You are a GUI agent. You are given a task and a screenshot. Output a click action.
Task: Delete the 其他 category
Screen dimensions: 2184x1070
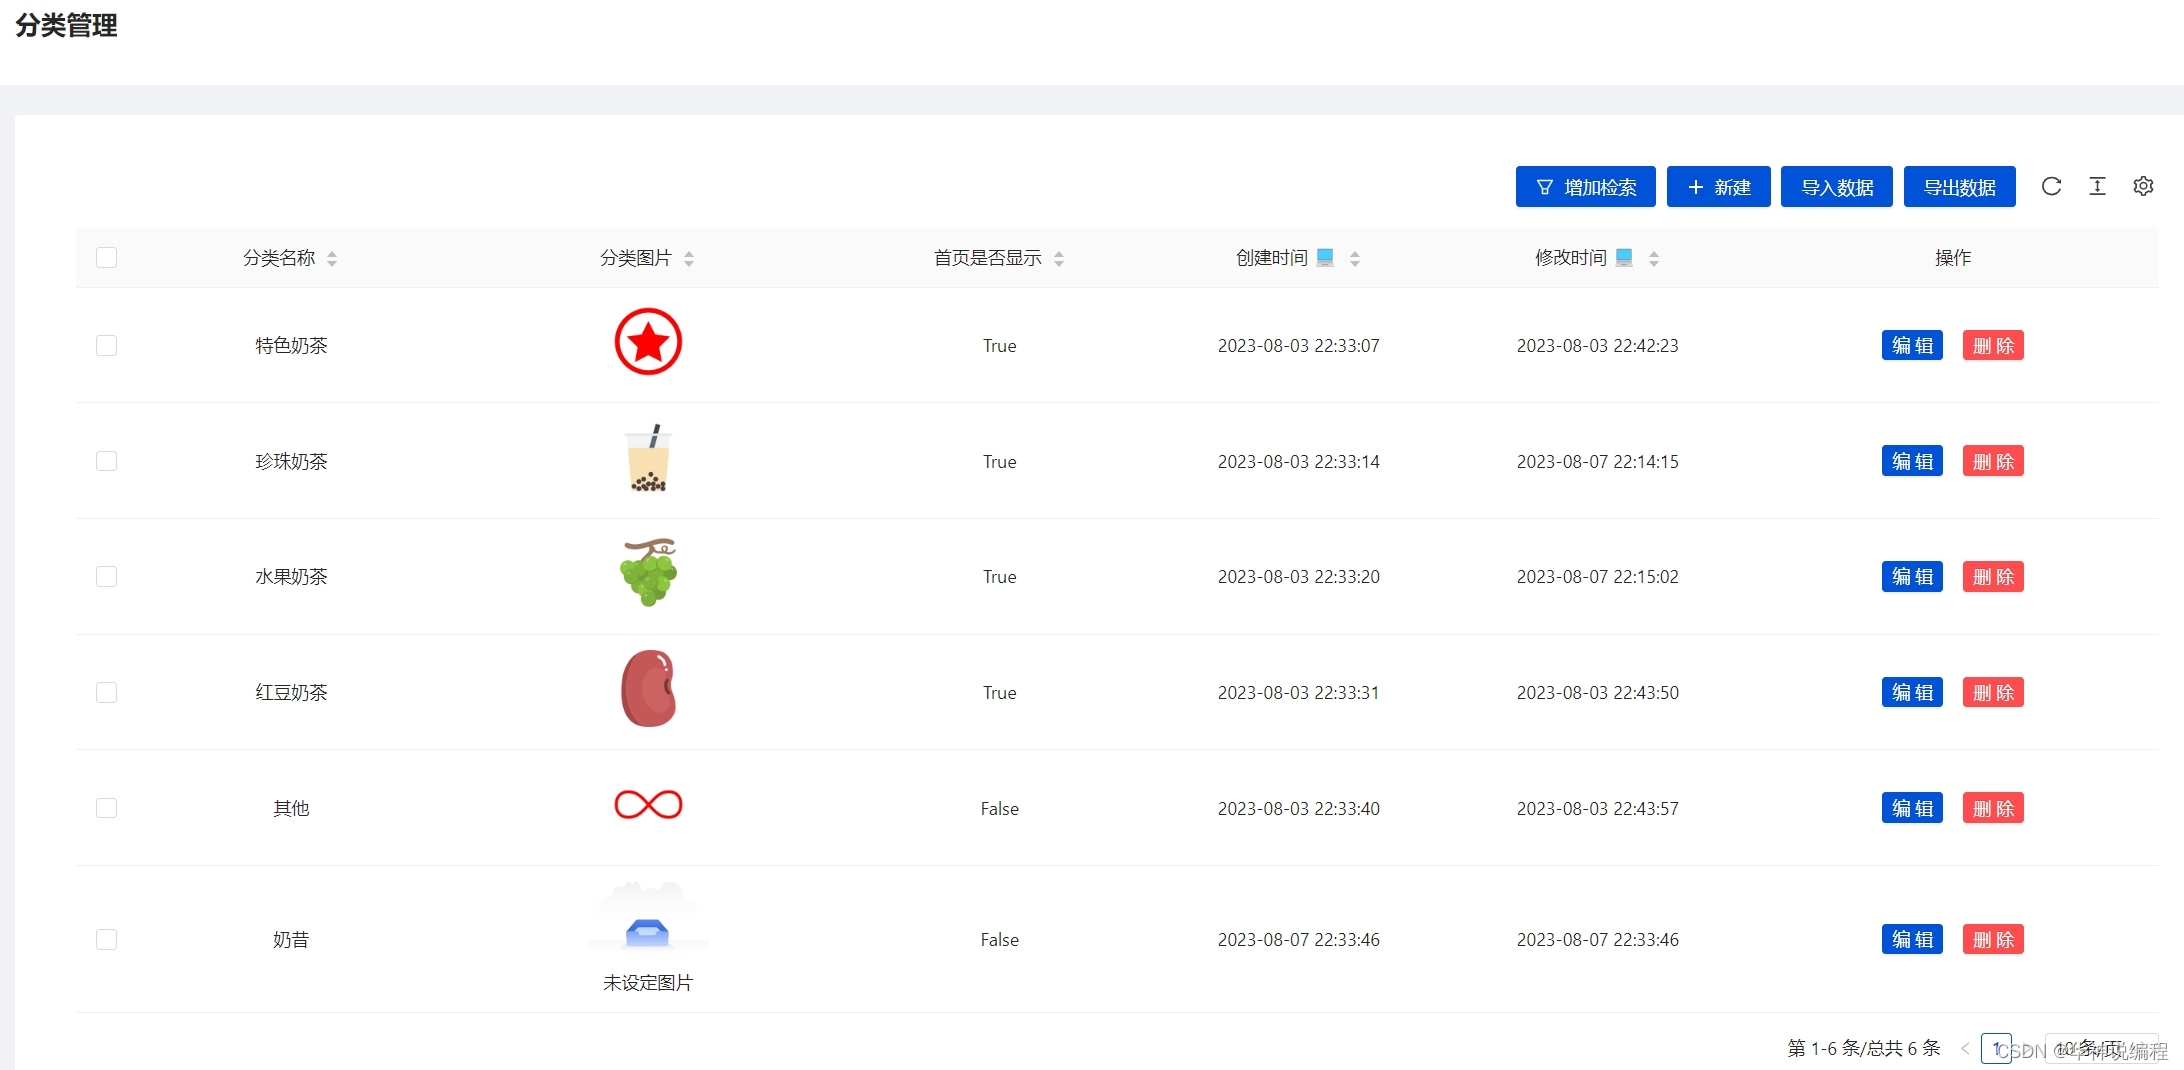tap(1993, 808)
